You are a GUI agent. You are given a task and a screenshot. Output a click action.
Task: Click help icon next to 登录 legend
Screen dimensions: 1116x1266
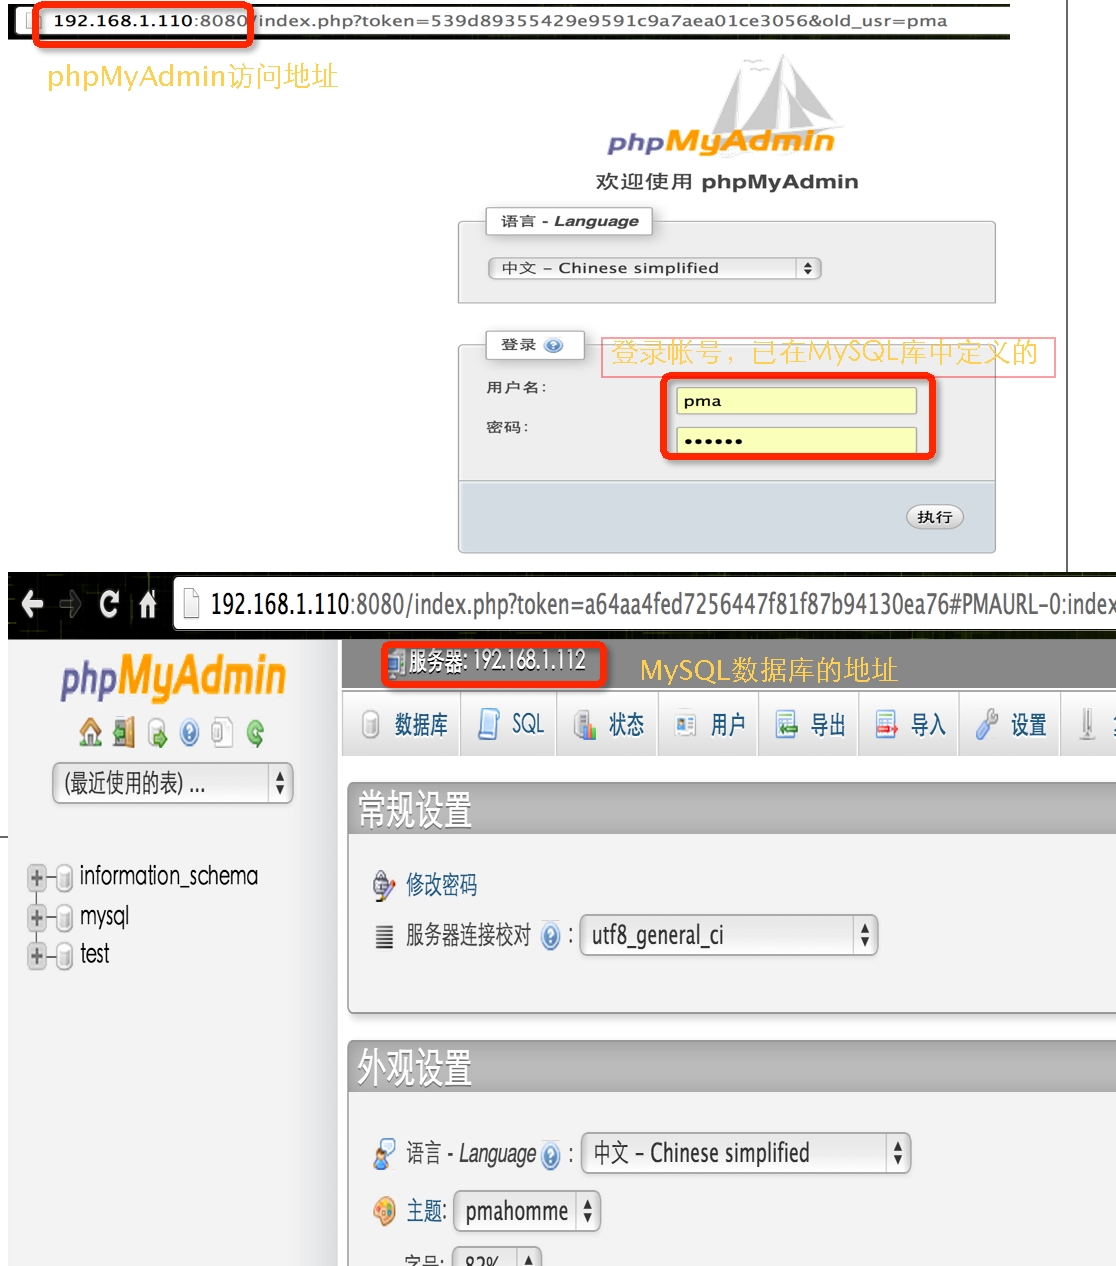(x=553, y=345)
